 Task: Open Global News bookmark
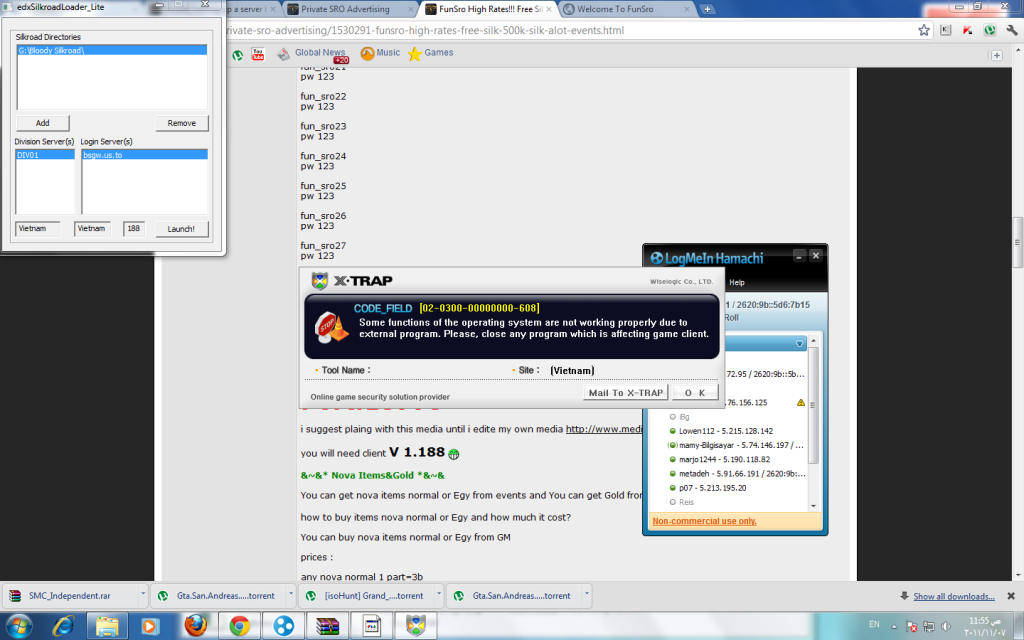[x=312, y=54]
